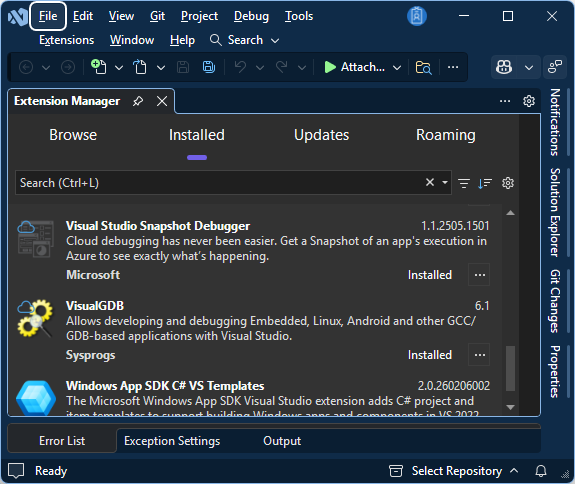Viewport: 575px width, 484px height.
Task: Click the Snapshot Debugger extension icon
Action: (x=35, y=239)
